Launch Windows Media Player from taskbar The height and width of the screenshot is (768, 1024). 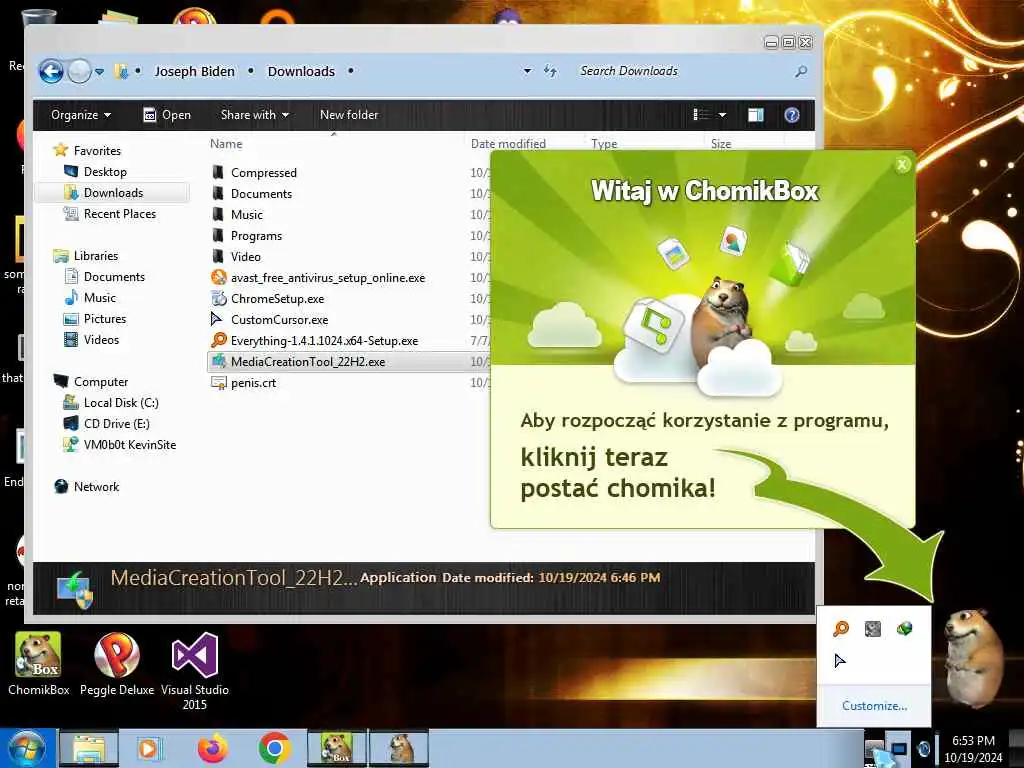tap(148, 748)
